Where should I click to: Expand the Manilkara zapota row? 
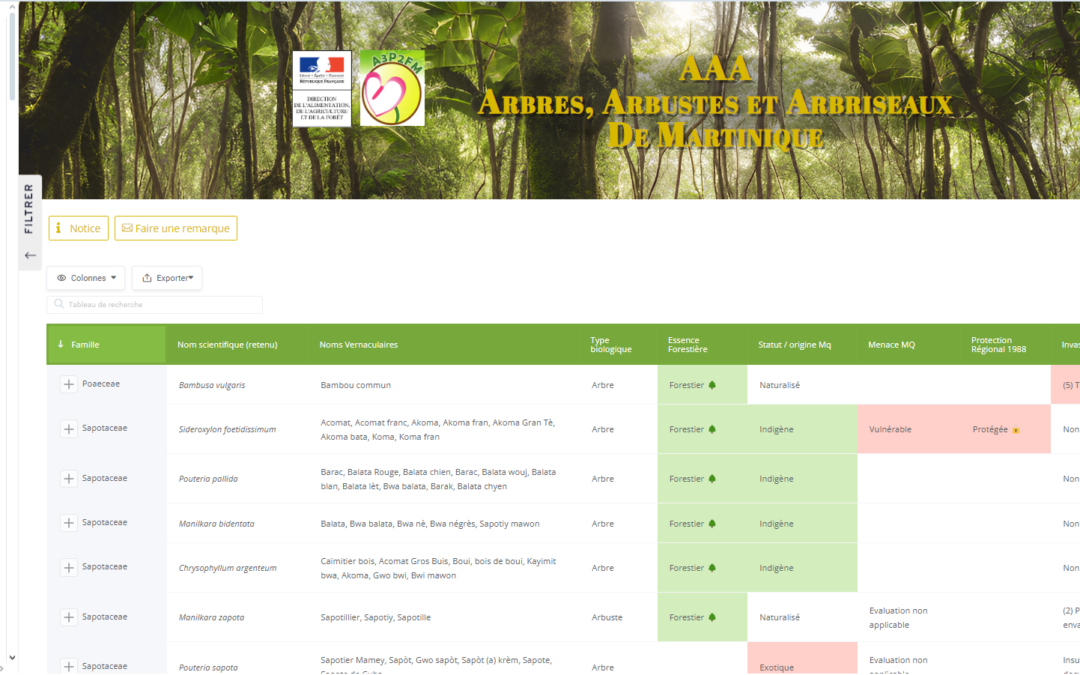pyautogui.click(x=68, y=617)
